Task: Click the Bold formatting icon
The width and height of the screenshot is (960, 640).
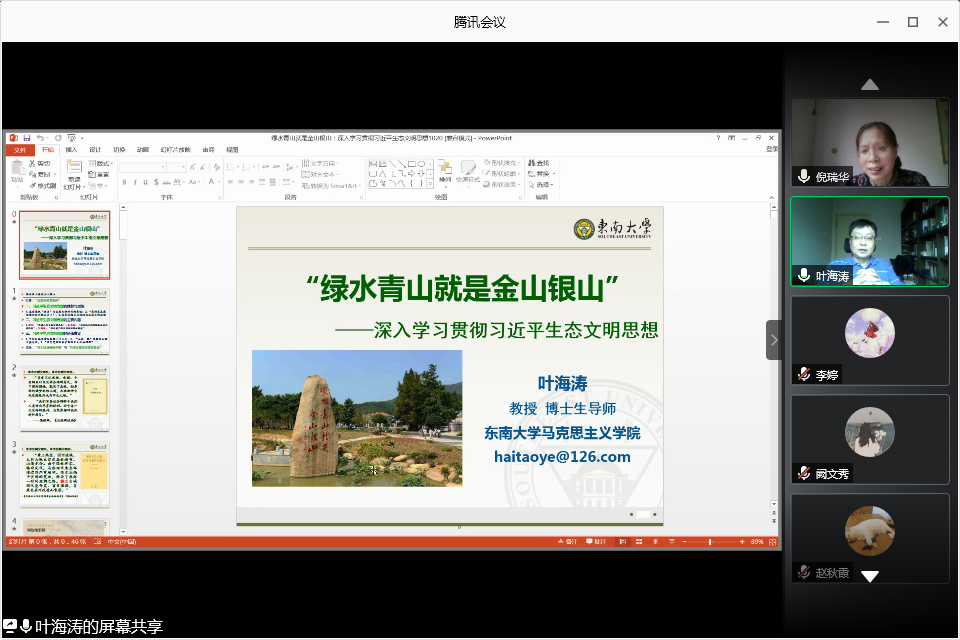Action: pos(124,182)
